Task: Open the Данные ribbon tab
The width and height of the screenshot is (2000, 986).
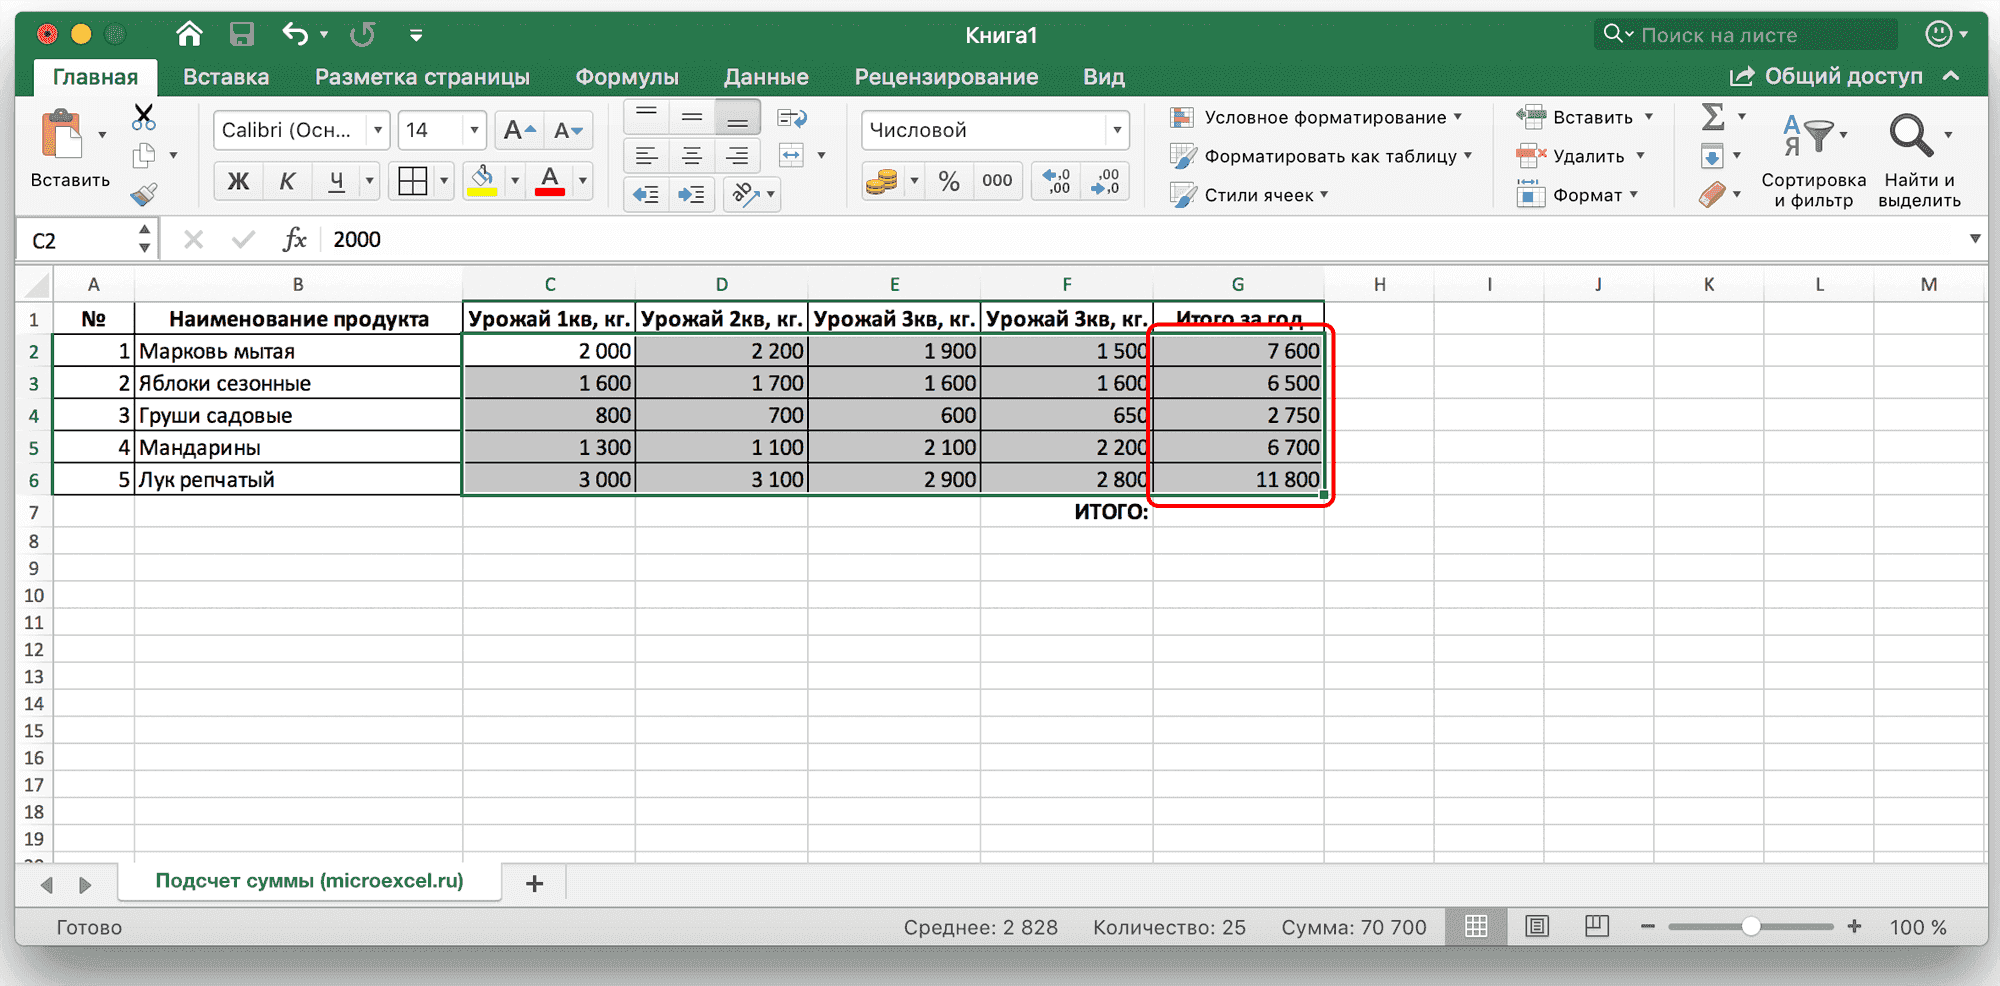Action: pos(766,76)
